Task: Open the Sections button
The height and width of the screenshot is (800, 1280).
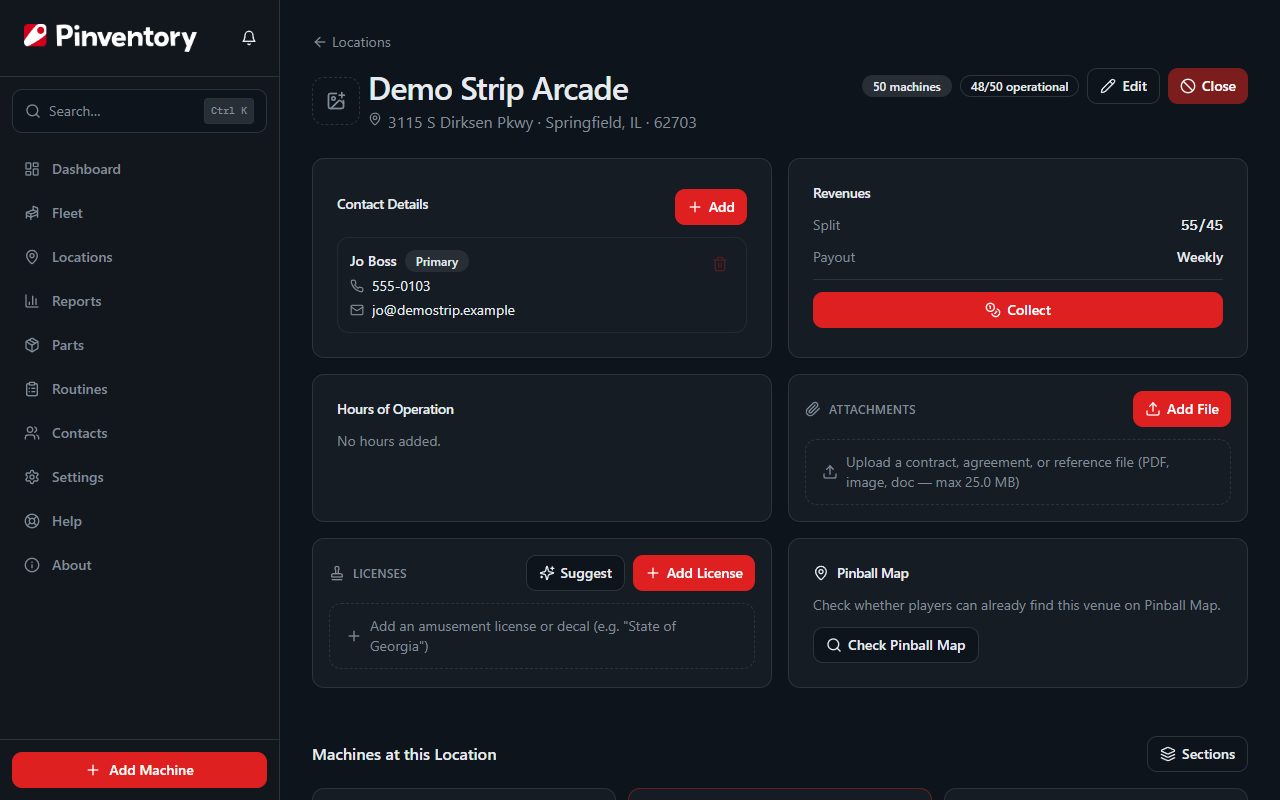Action: 1197,754
